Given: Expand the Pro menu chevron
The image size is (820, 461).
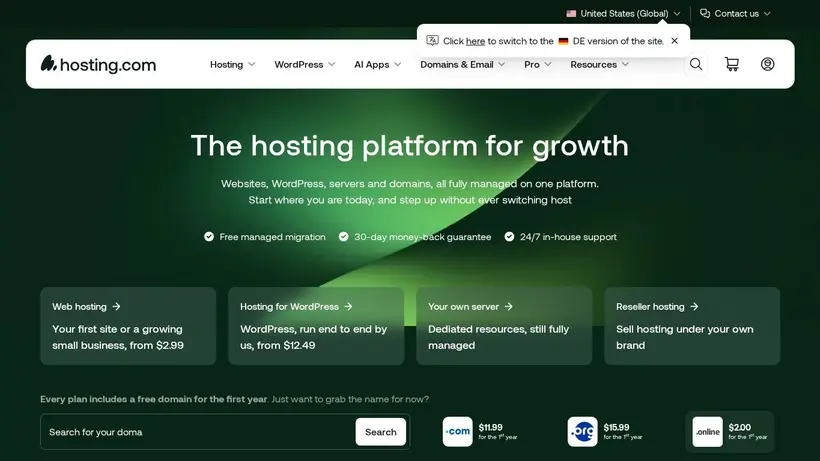Looking at the screenshot, I should pos(548,64).
